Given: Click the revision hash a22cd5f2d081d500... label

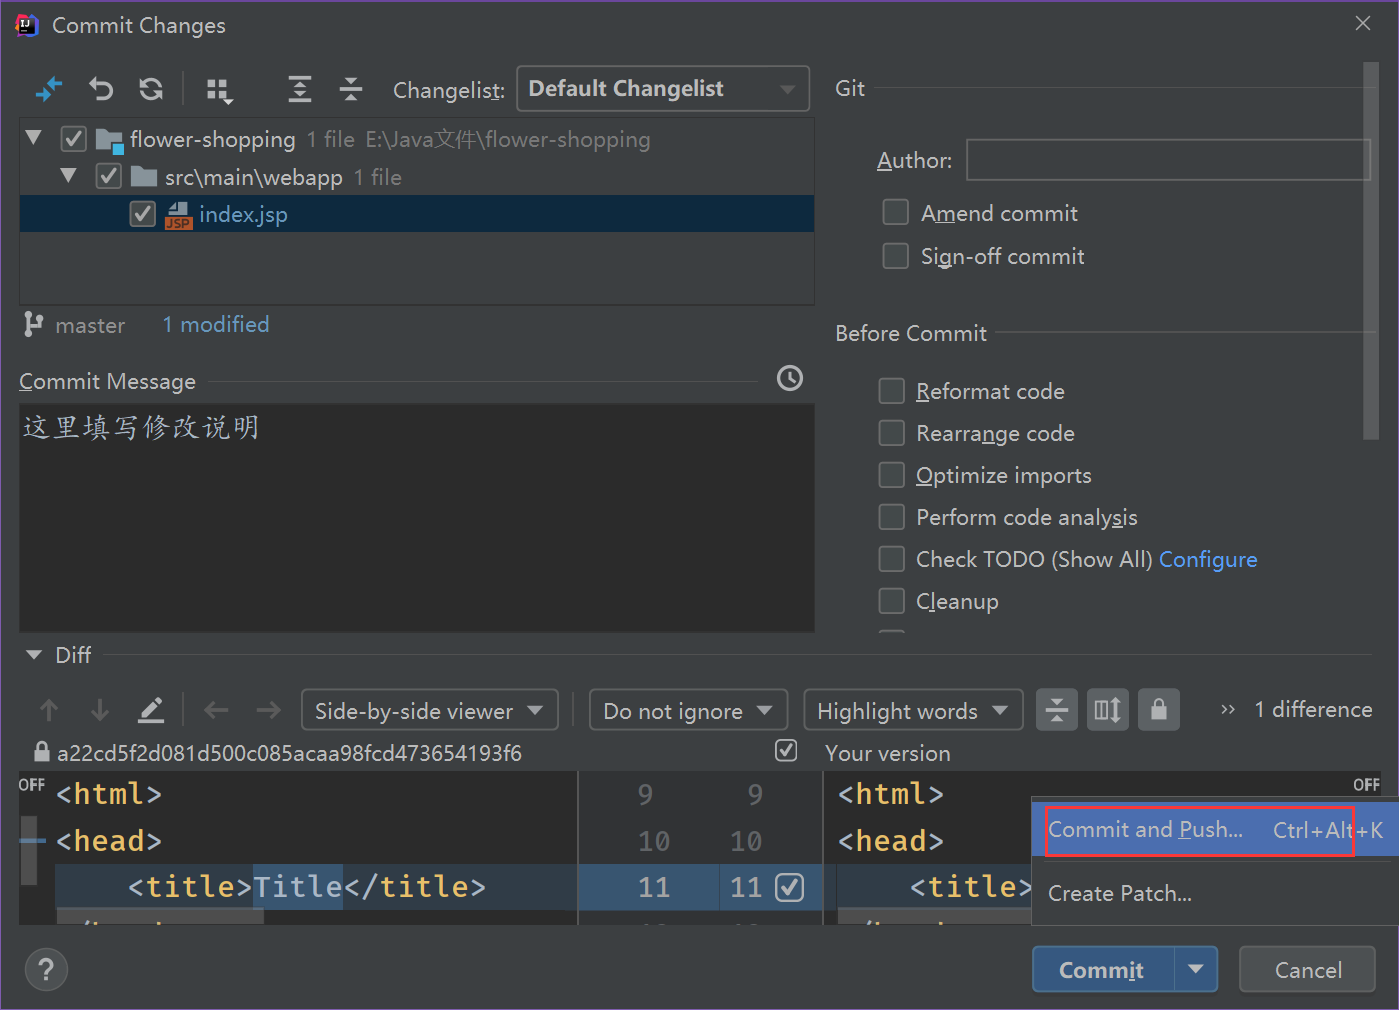Looking at the screenshot, I should (289, 753).
